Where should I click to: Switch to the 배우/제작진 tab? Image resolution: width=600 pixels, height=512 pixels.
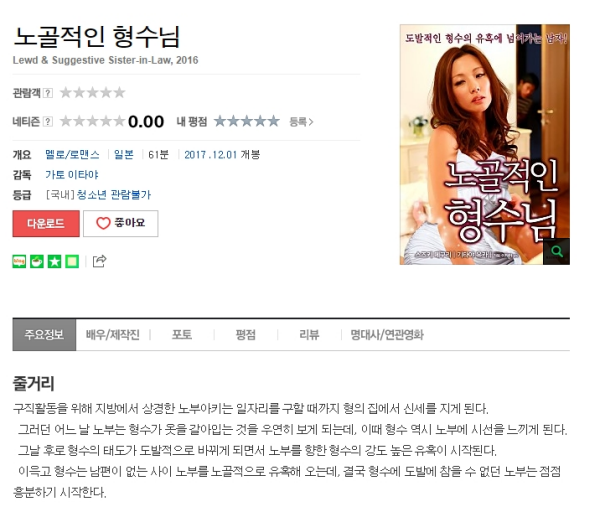tap(112, 335)
